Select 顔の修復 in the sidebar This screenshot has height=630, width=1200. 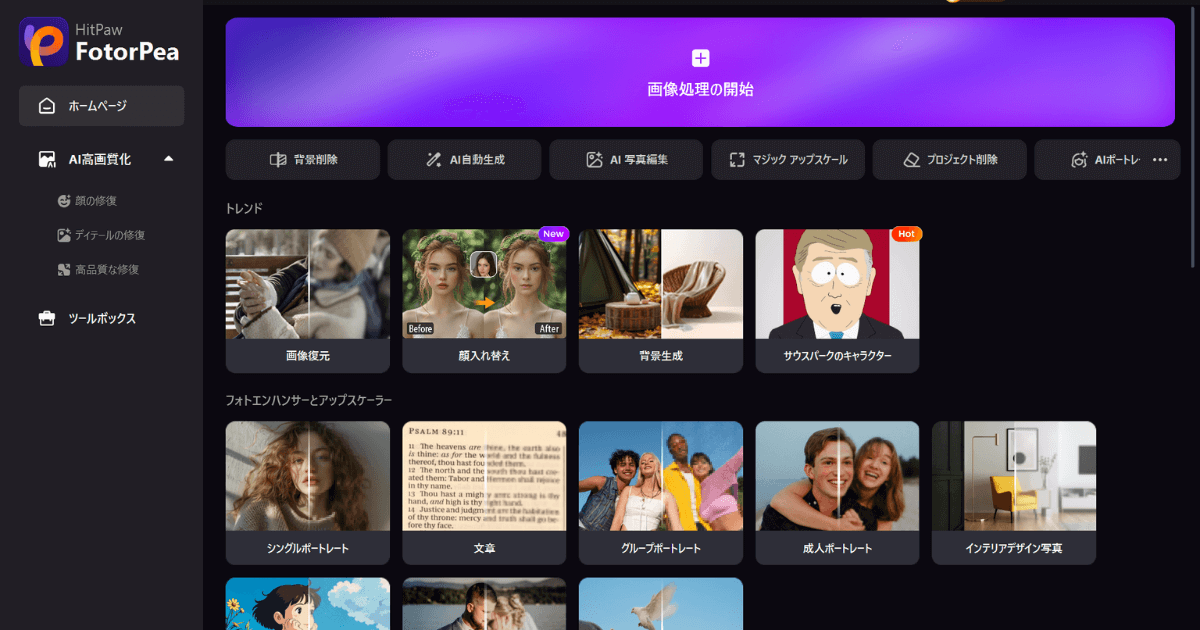pyautogui.click(x=95, y=201)
